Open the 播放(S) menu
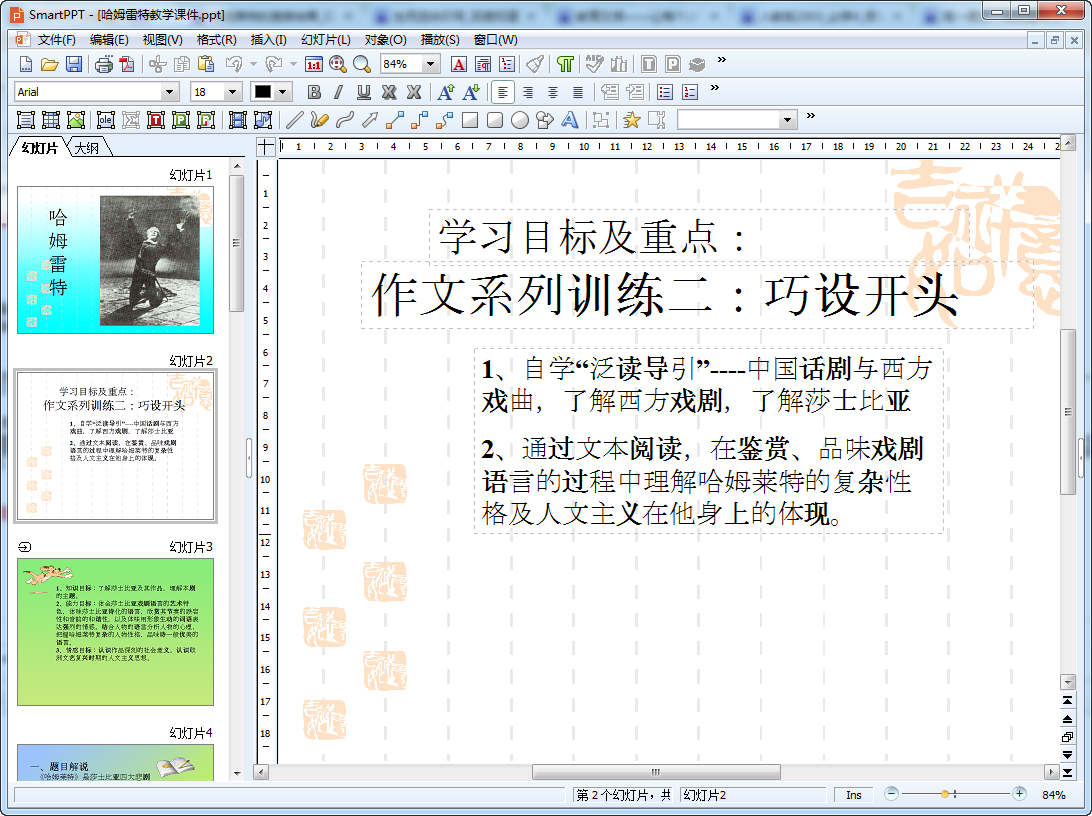 pyautogui.click(x=440, y=40)
